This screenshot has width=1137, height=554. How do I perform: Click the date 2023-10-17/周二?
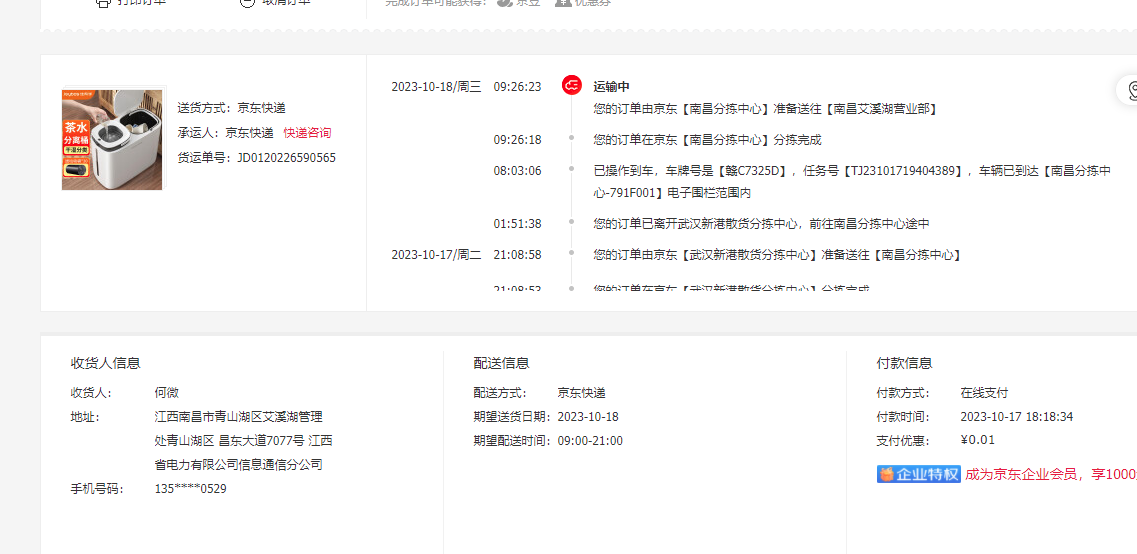coord(436,255)
